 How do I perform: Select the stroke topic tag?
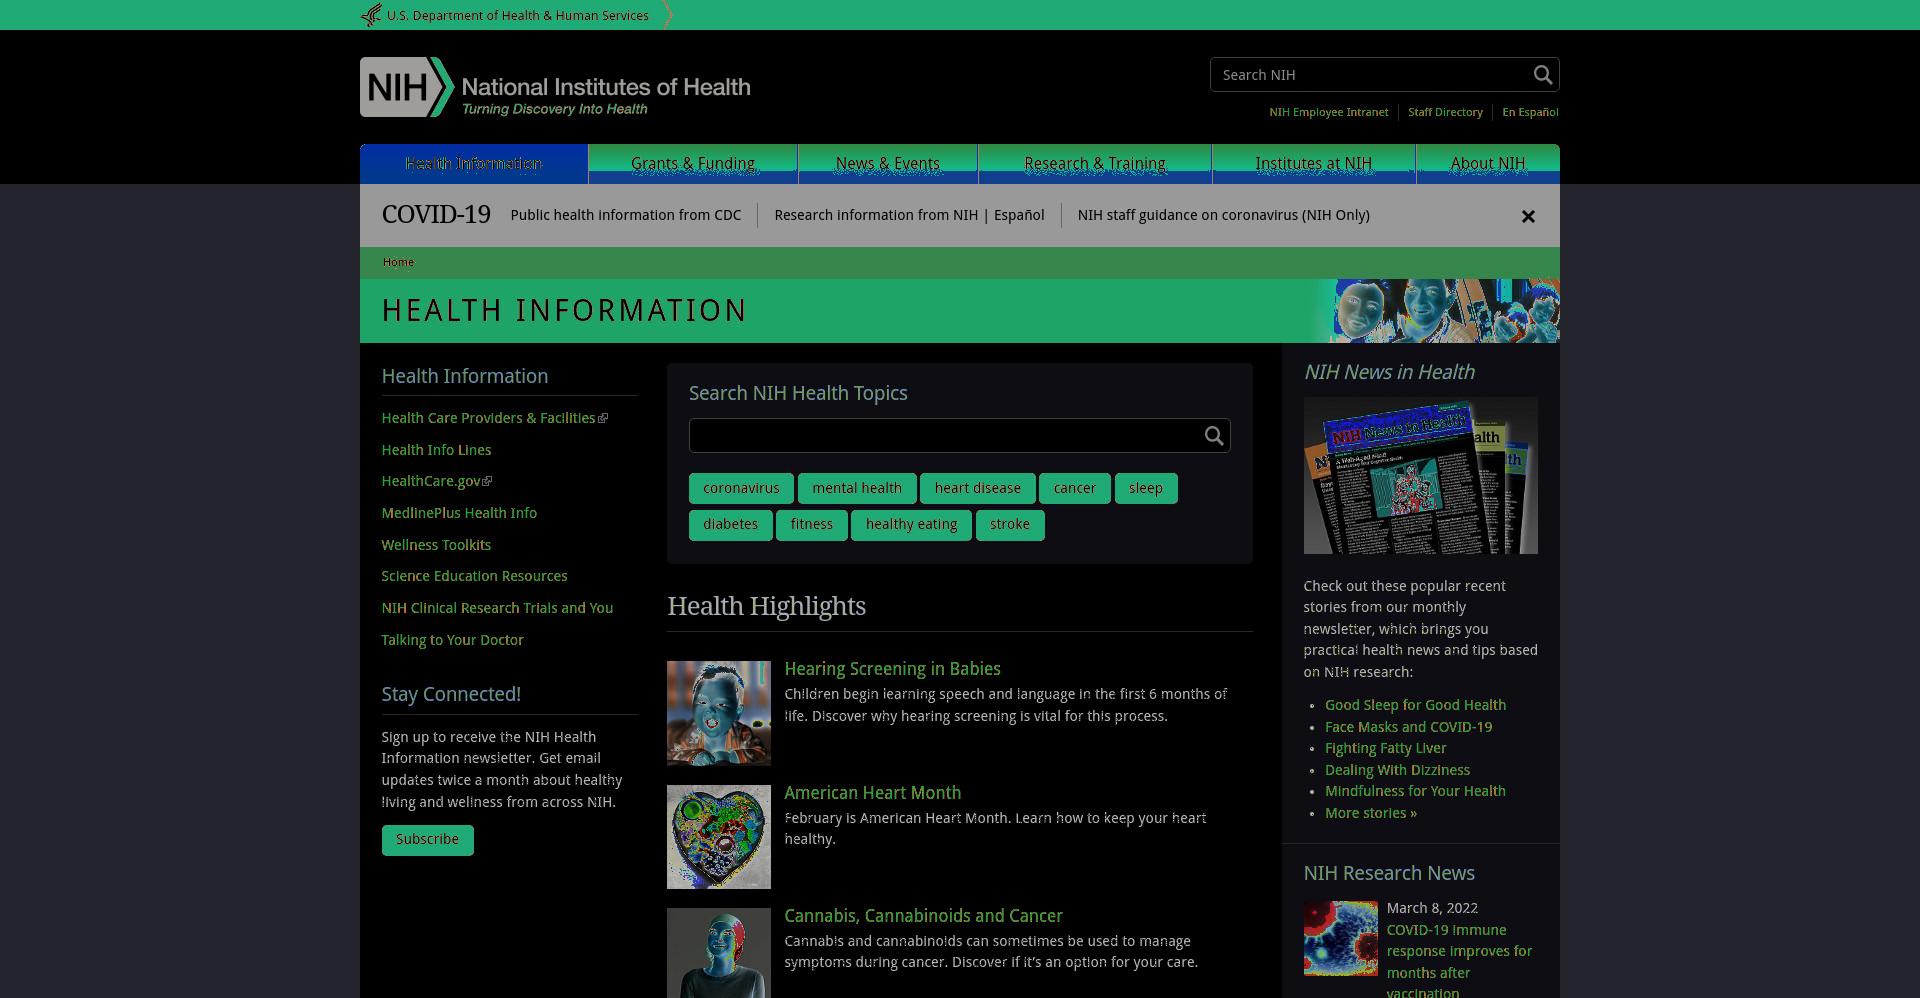pos(1010,525)
